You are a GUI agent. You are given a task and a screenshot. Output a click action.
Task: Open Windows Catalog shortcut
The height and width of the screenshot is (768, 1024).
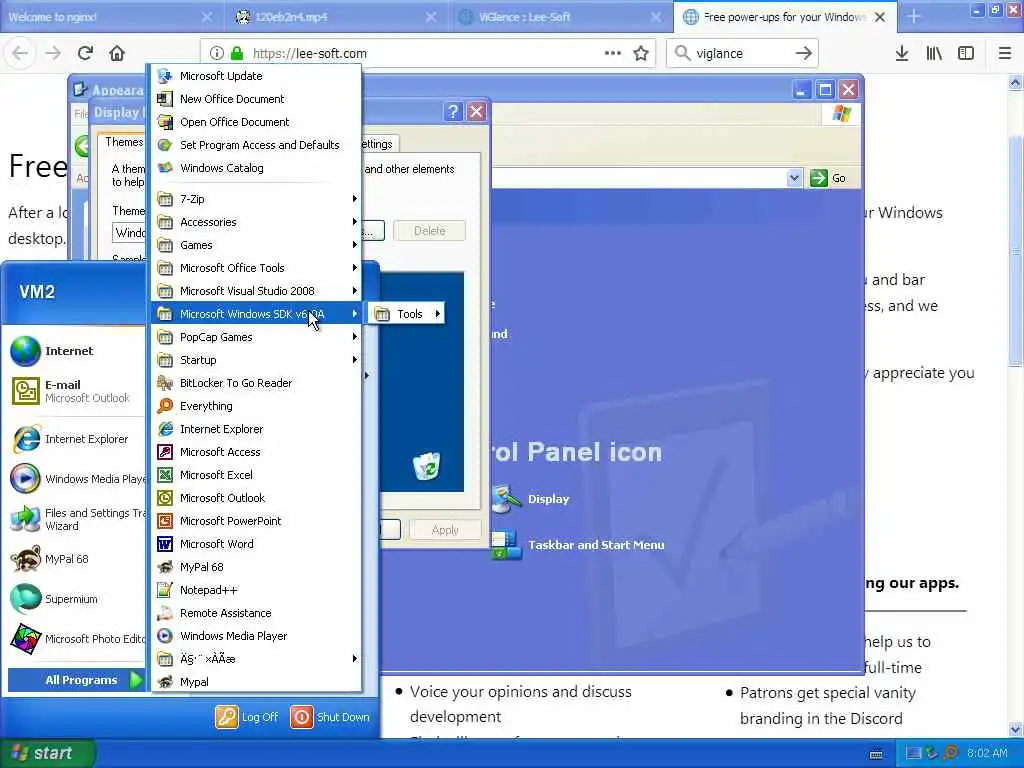[256, 168]
